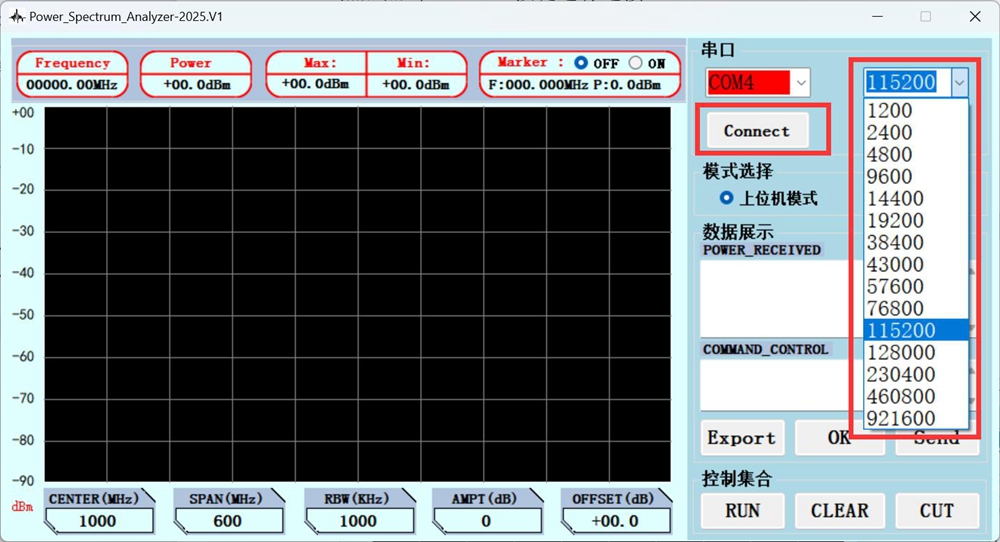Choose 57600 from the baud list
The width and height of the screenshot is (1000, 542).
pyautogui.click(x=916, y=286)
